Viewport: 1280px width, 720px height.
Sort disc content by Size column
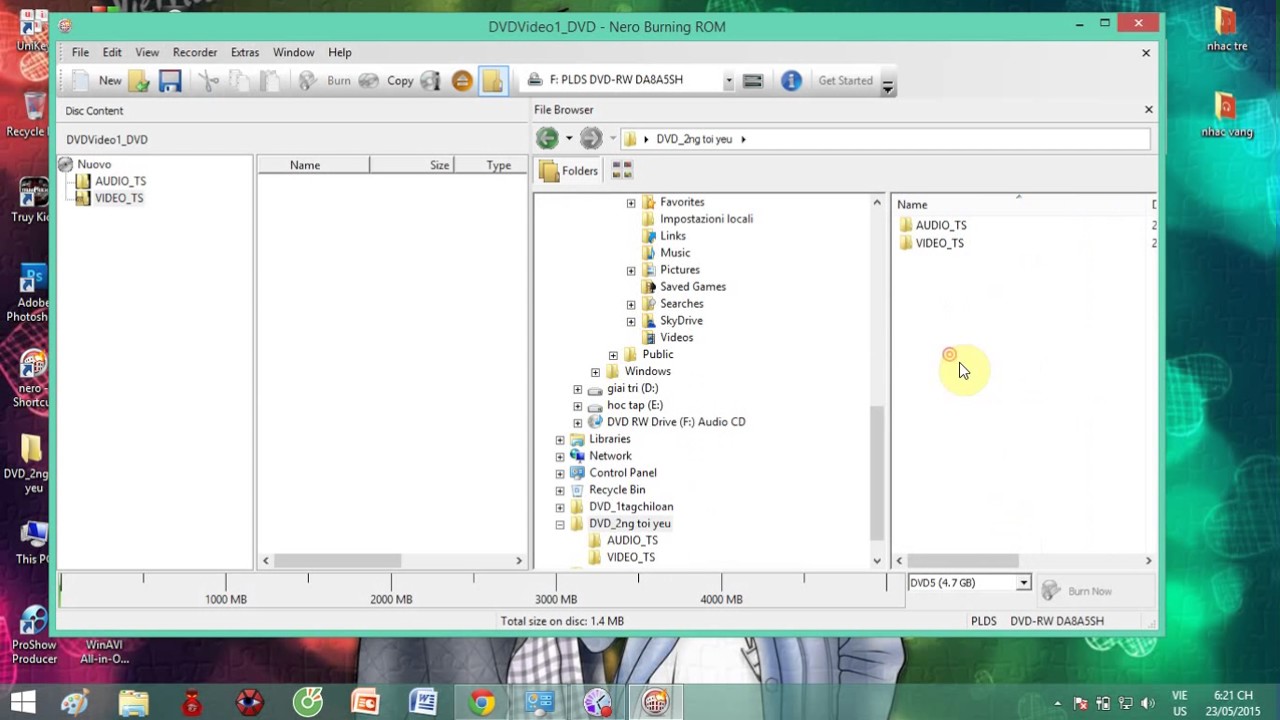tap(412, 165)
